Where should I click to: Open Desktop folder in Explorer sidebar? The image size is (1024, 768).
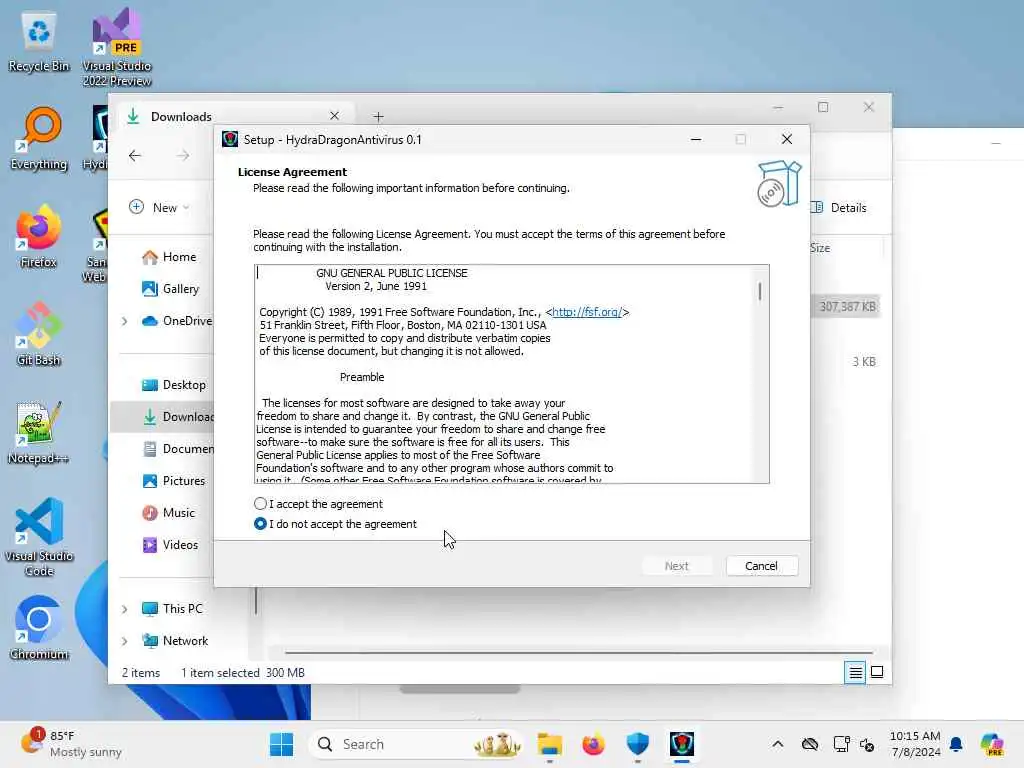(x=174, y=385)
